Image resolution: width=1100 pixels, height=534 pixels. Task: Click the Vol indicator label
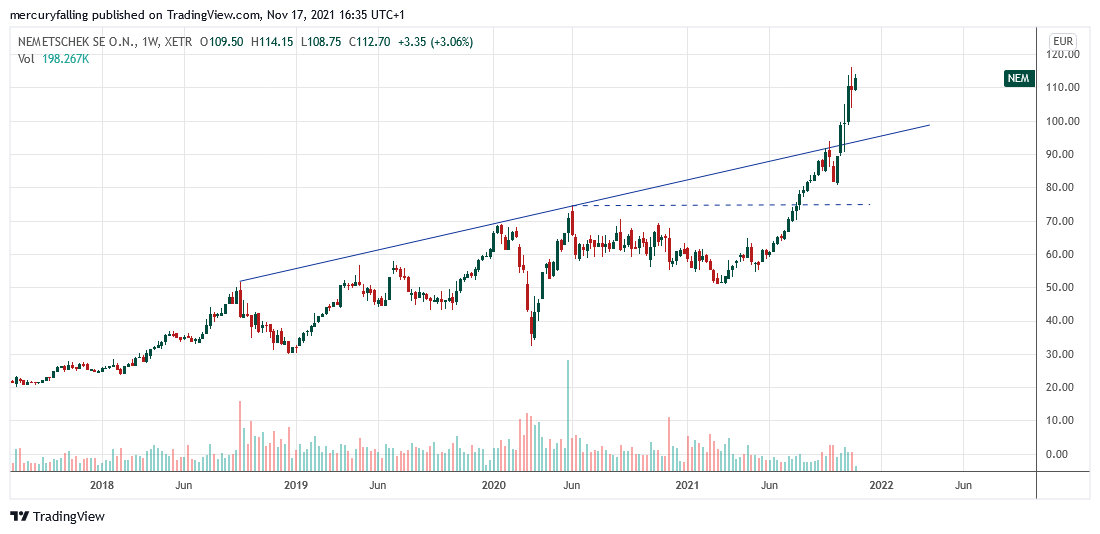point(27,59)
